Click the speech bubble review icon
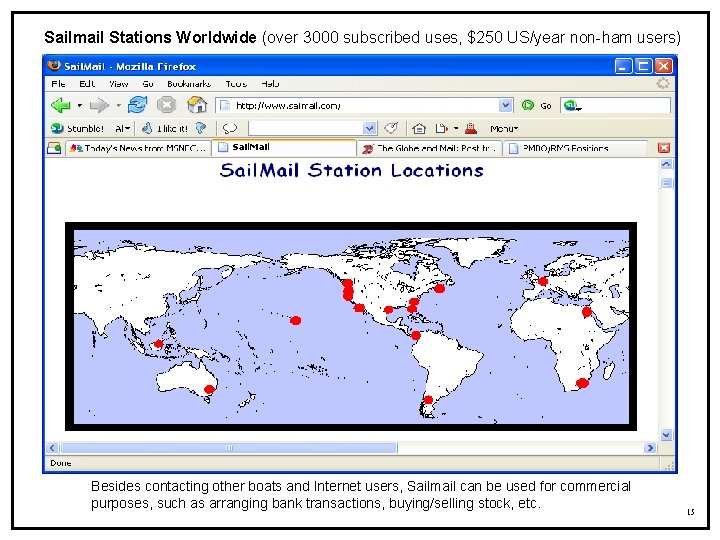This screenshot has width=720, height=540. (x=230, y=128)
